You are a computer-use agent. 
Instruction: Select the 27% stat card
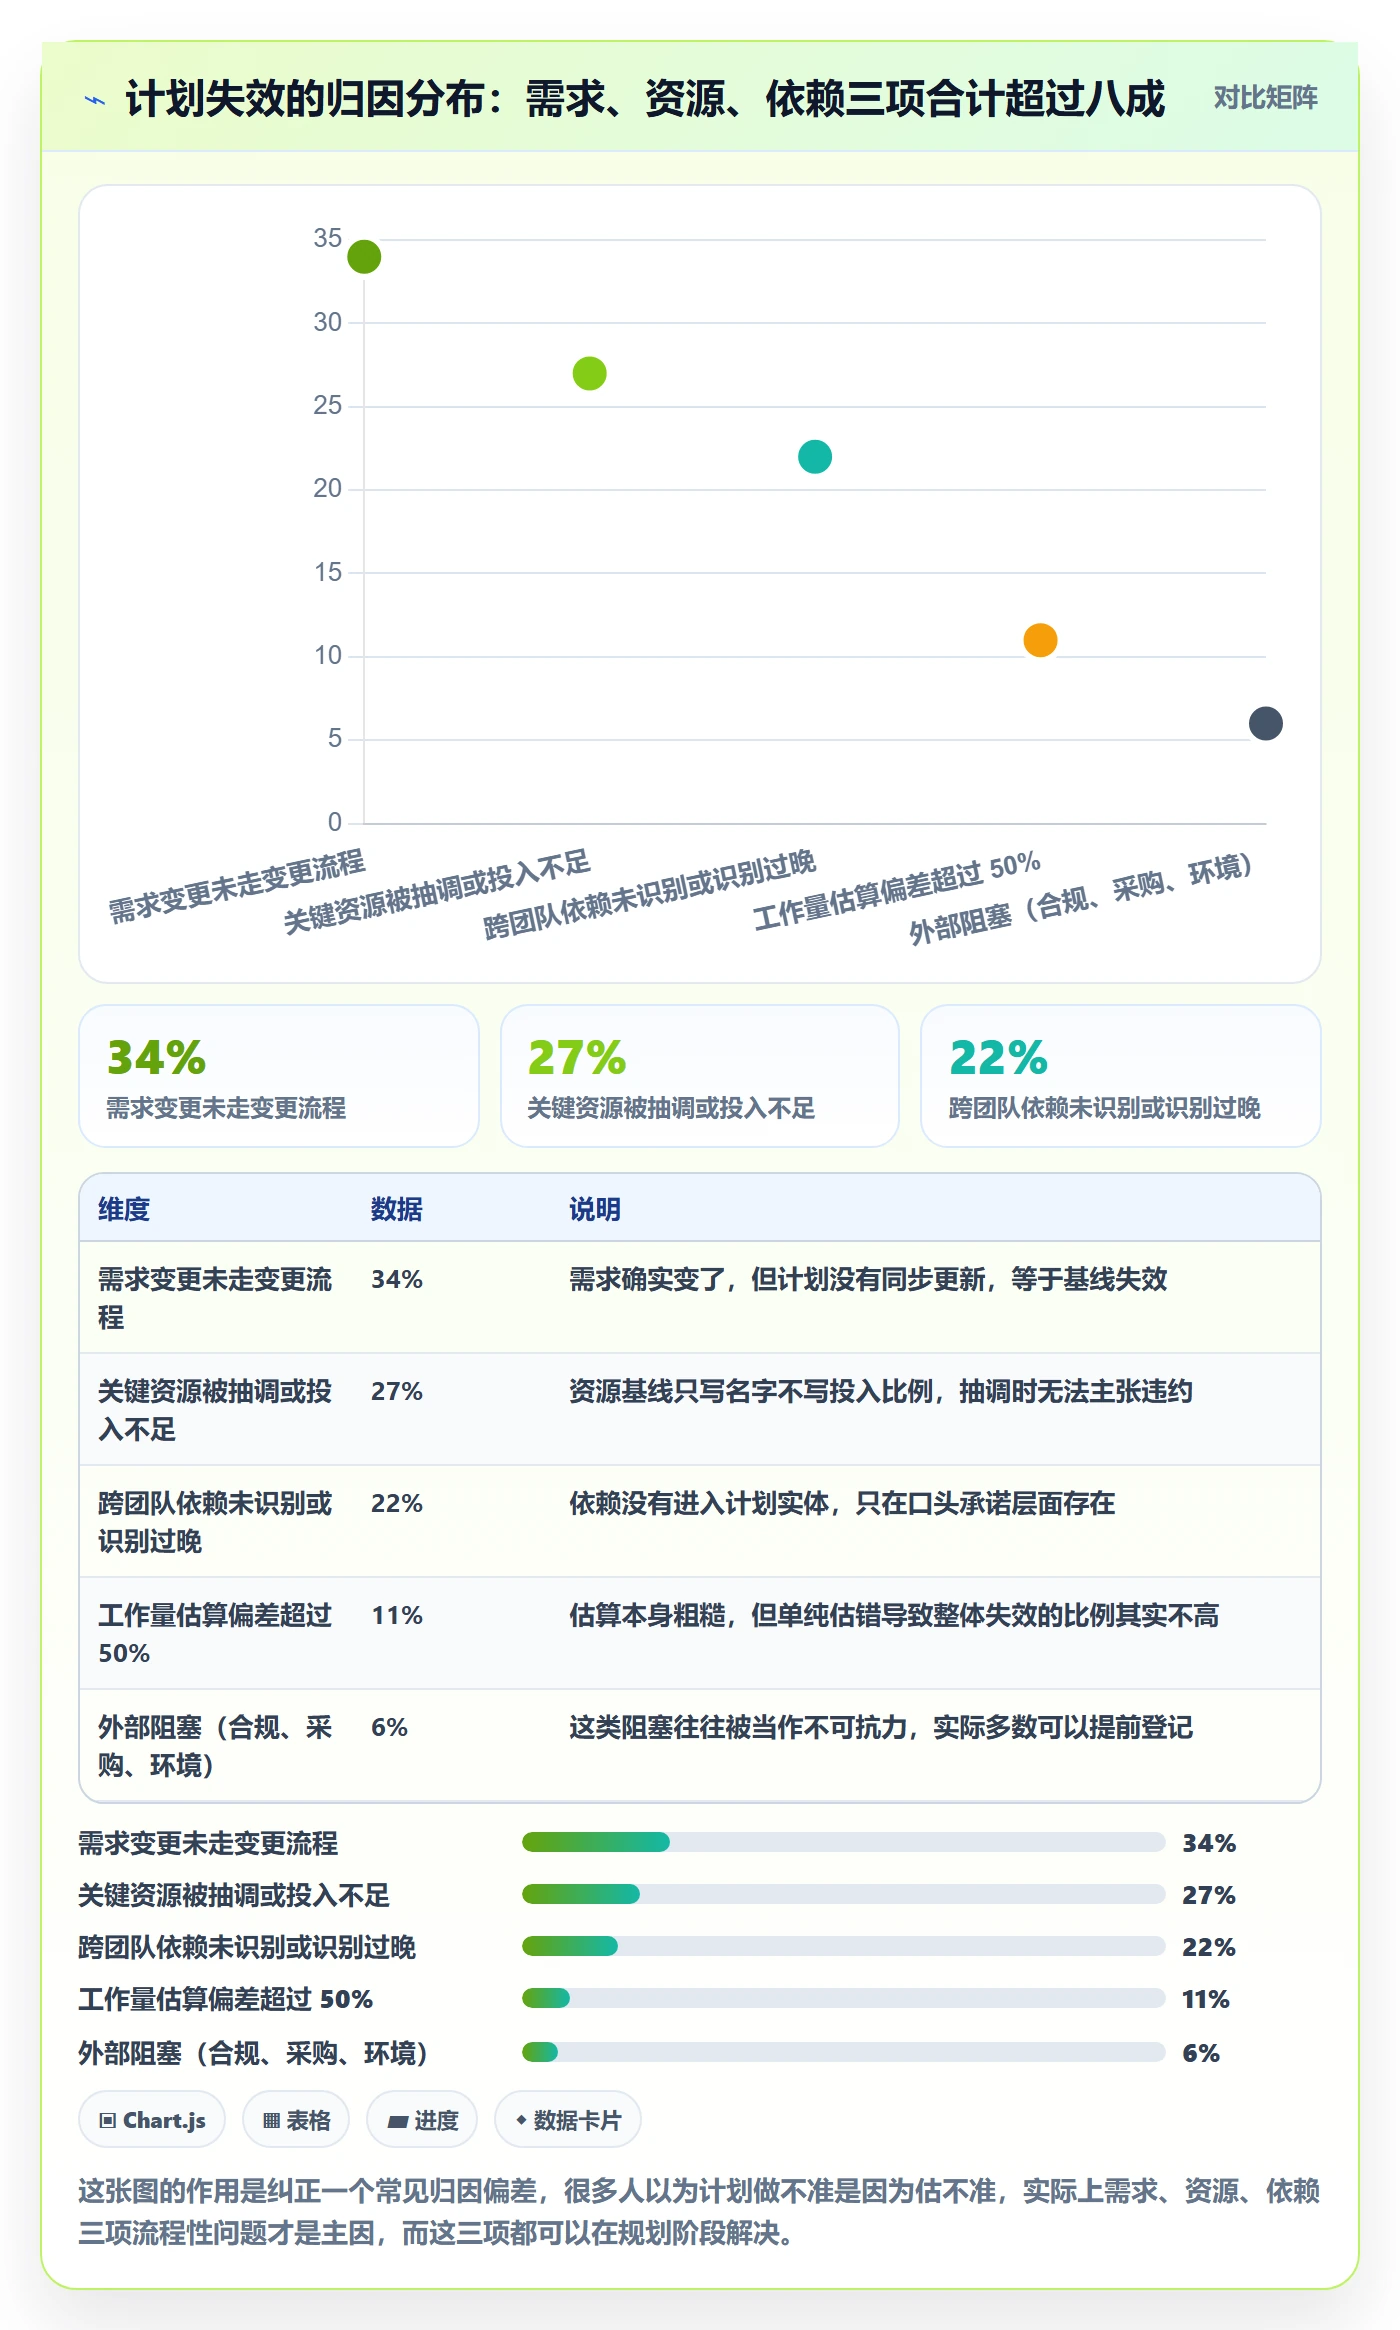[700, 1076]
